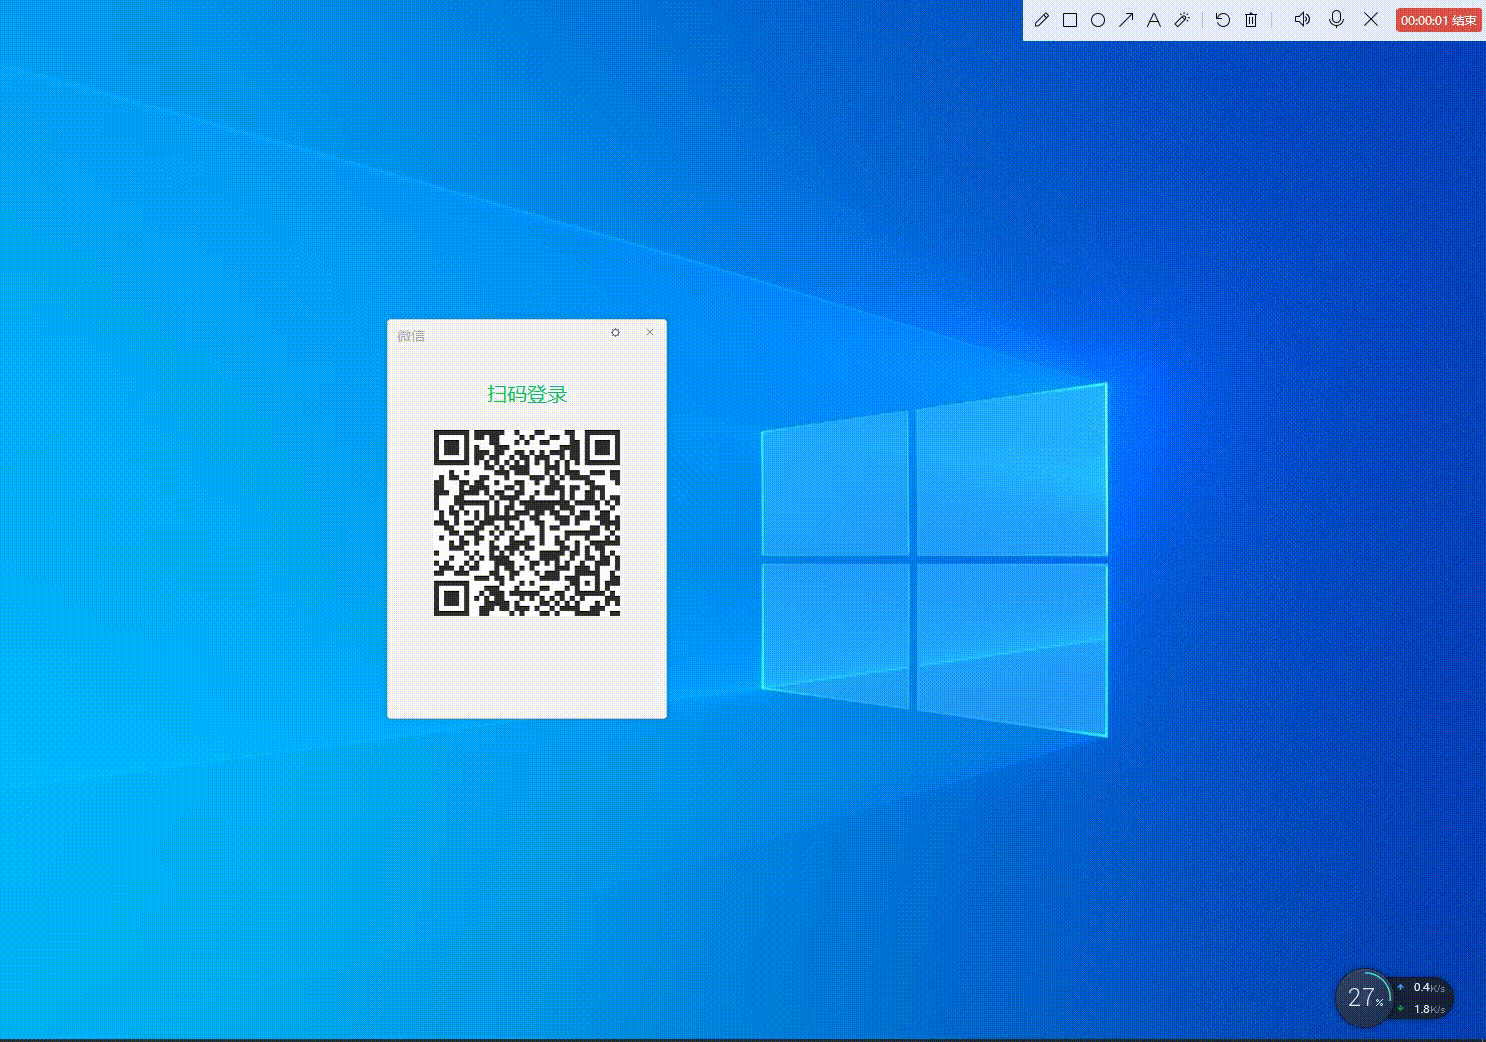Click the network speed 0.4K/s indicator
Screen dimensions: 1486x1042
1428,987
